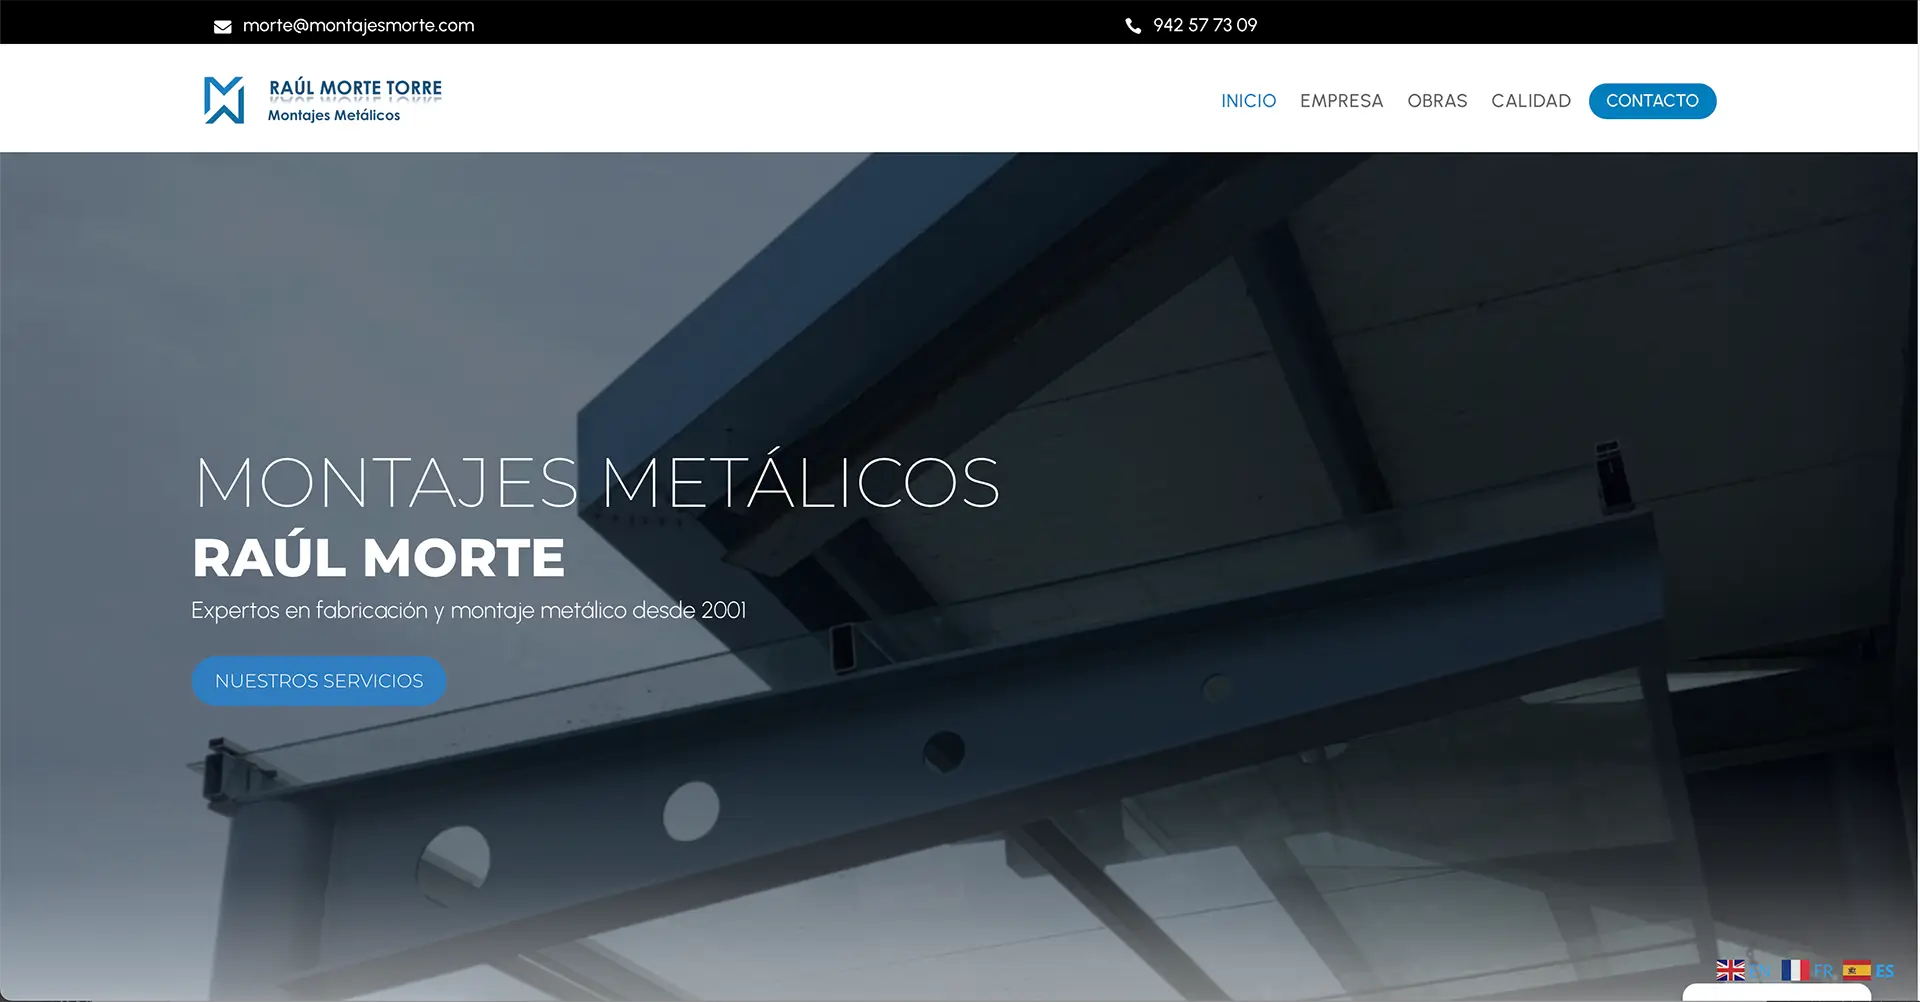The width and height of the screenshot is (1920, 1002).
Task: Switch language via the Spanish flag
Action: pos(1857,970)
